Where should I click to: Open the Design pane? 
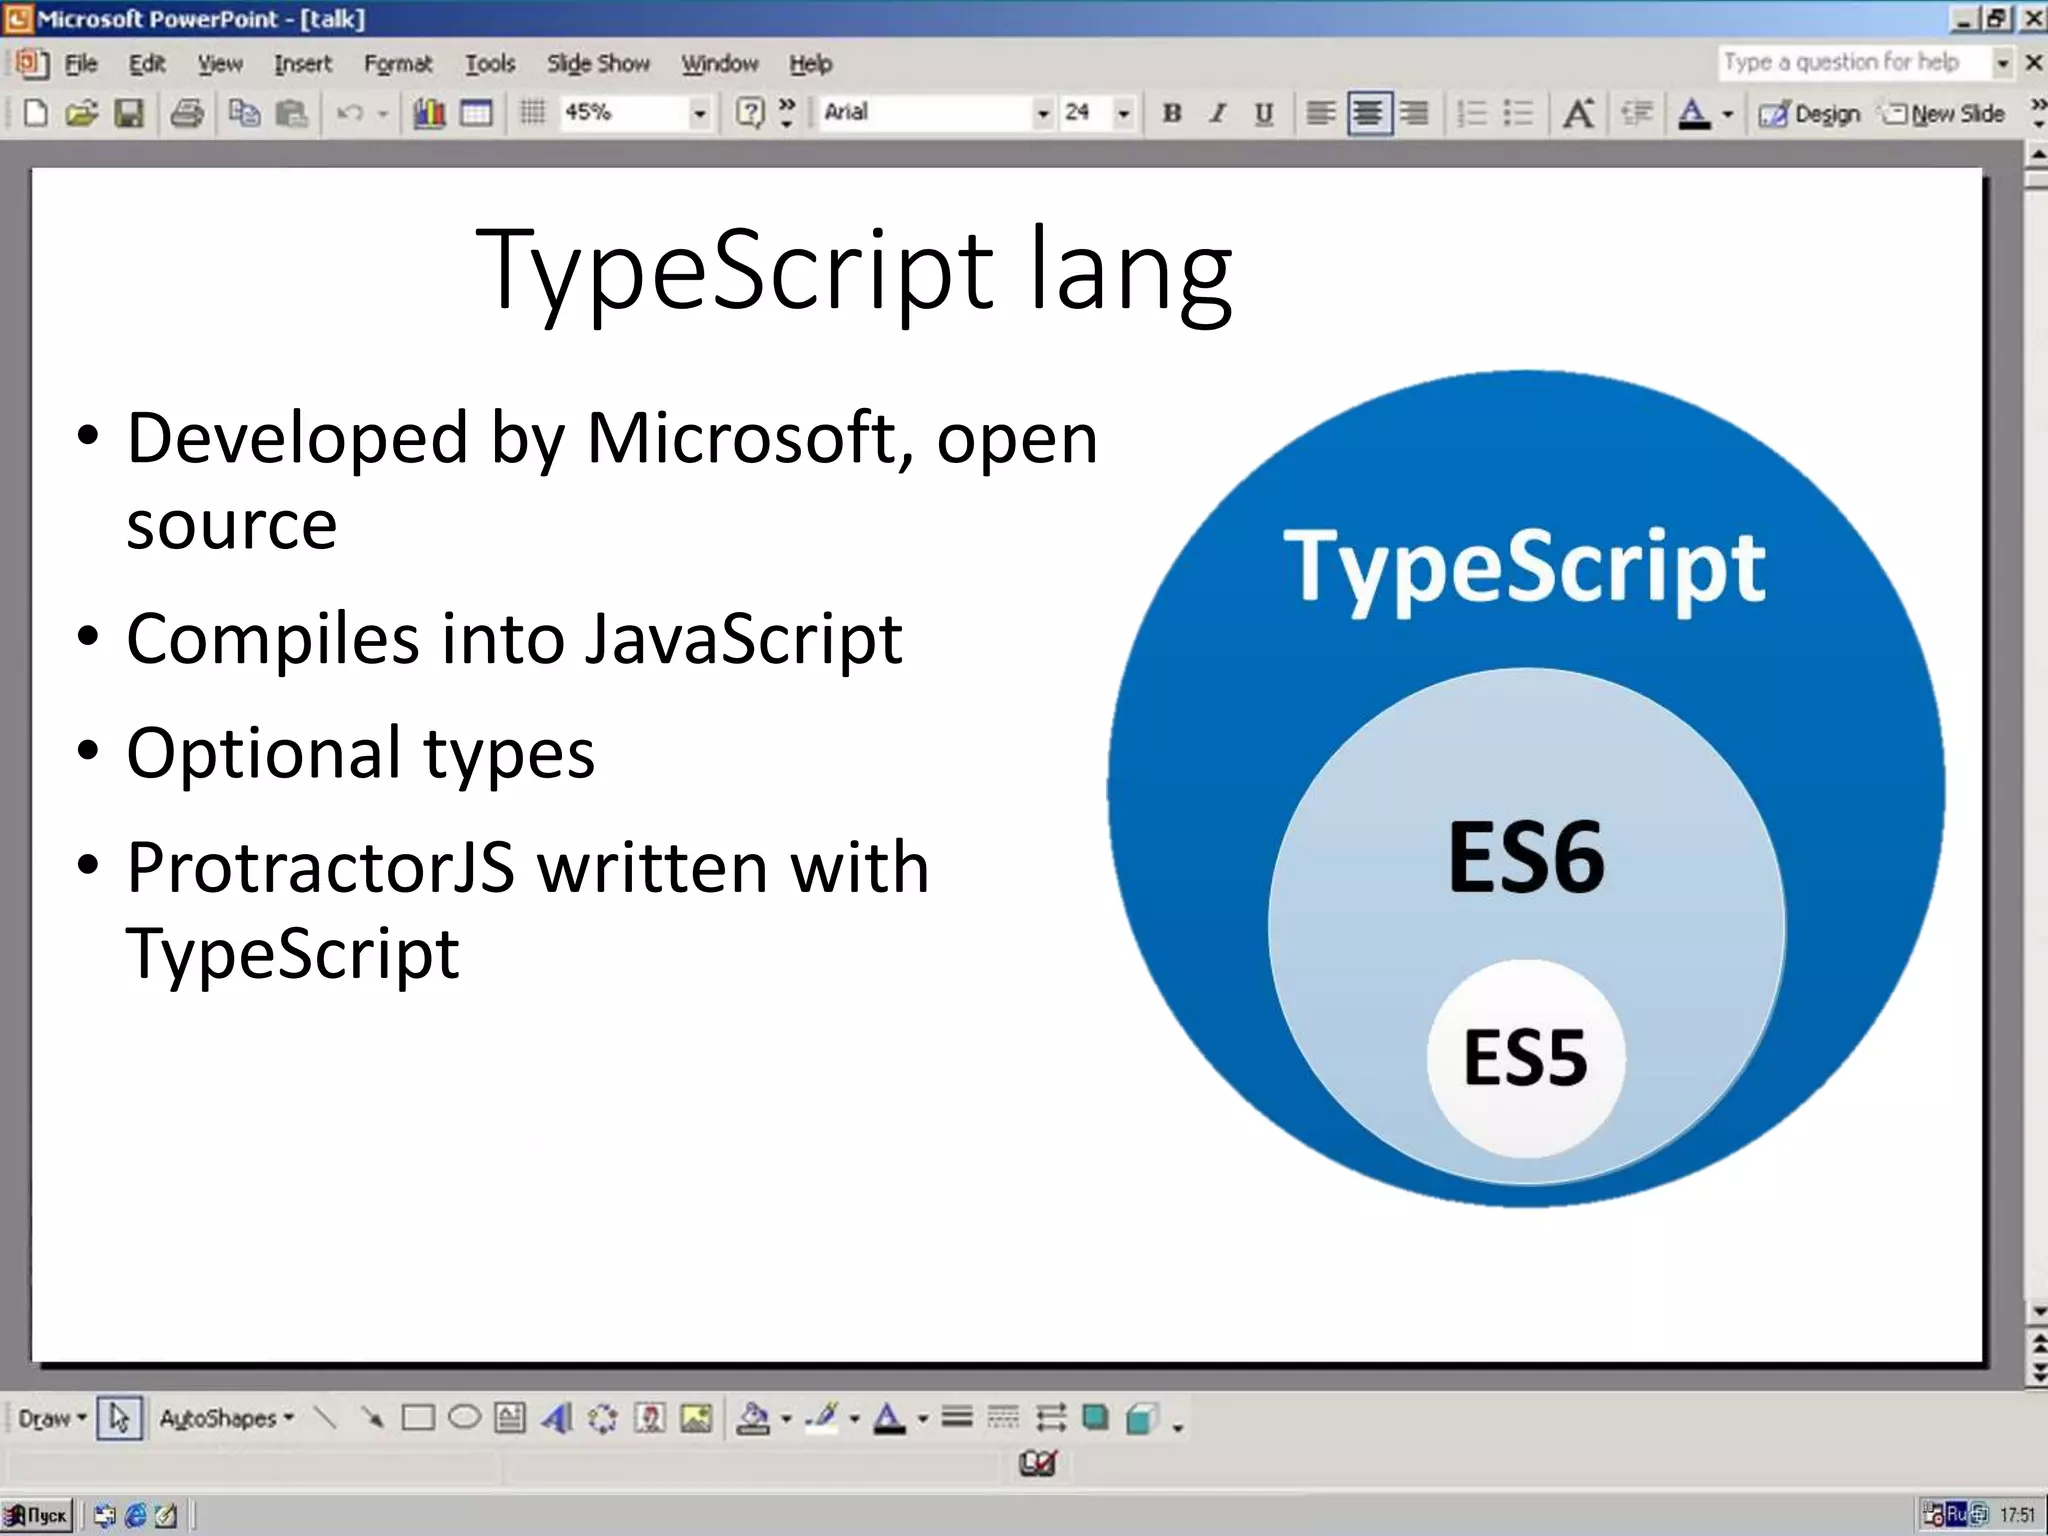tap(1810, 114)
